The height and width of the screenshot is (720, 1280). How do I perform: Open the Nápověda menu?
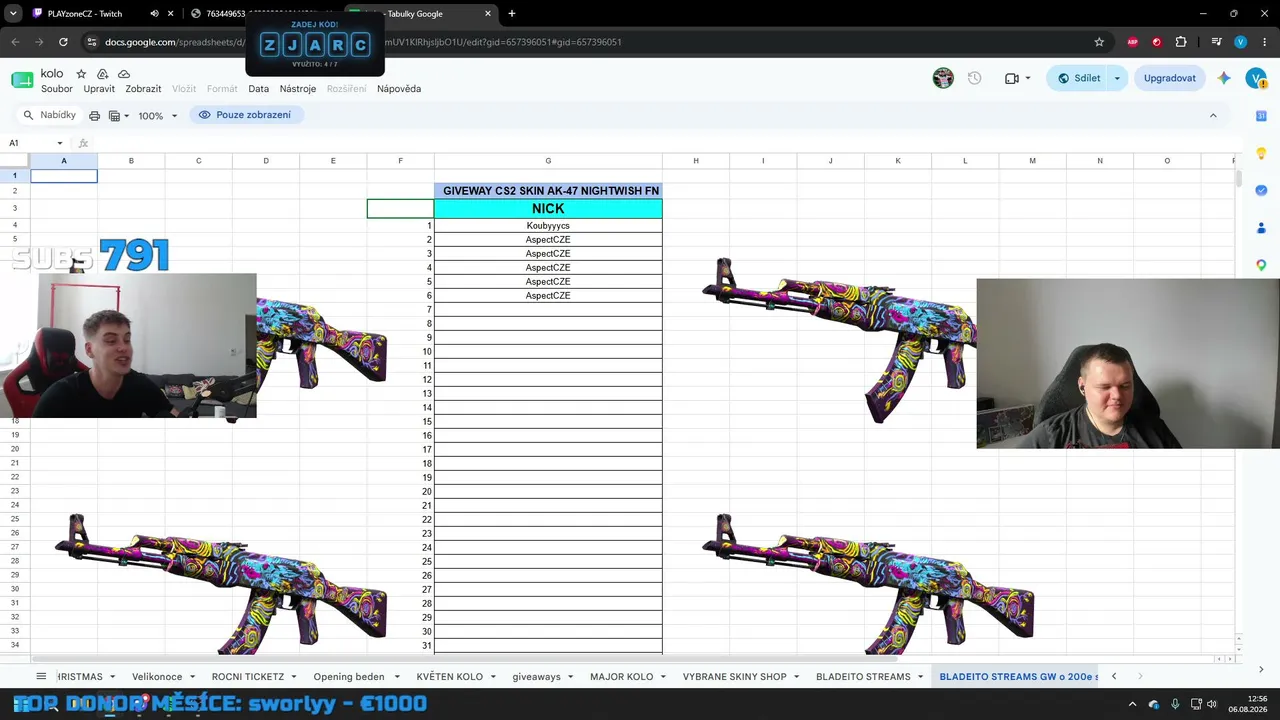(x=399, y=89)
